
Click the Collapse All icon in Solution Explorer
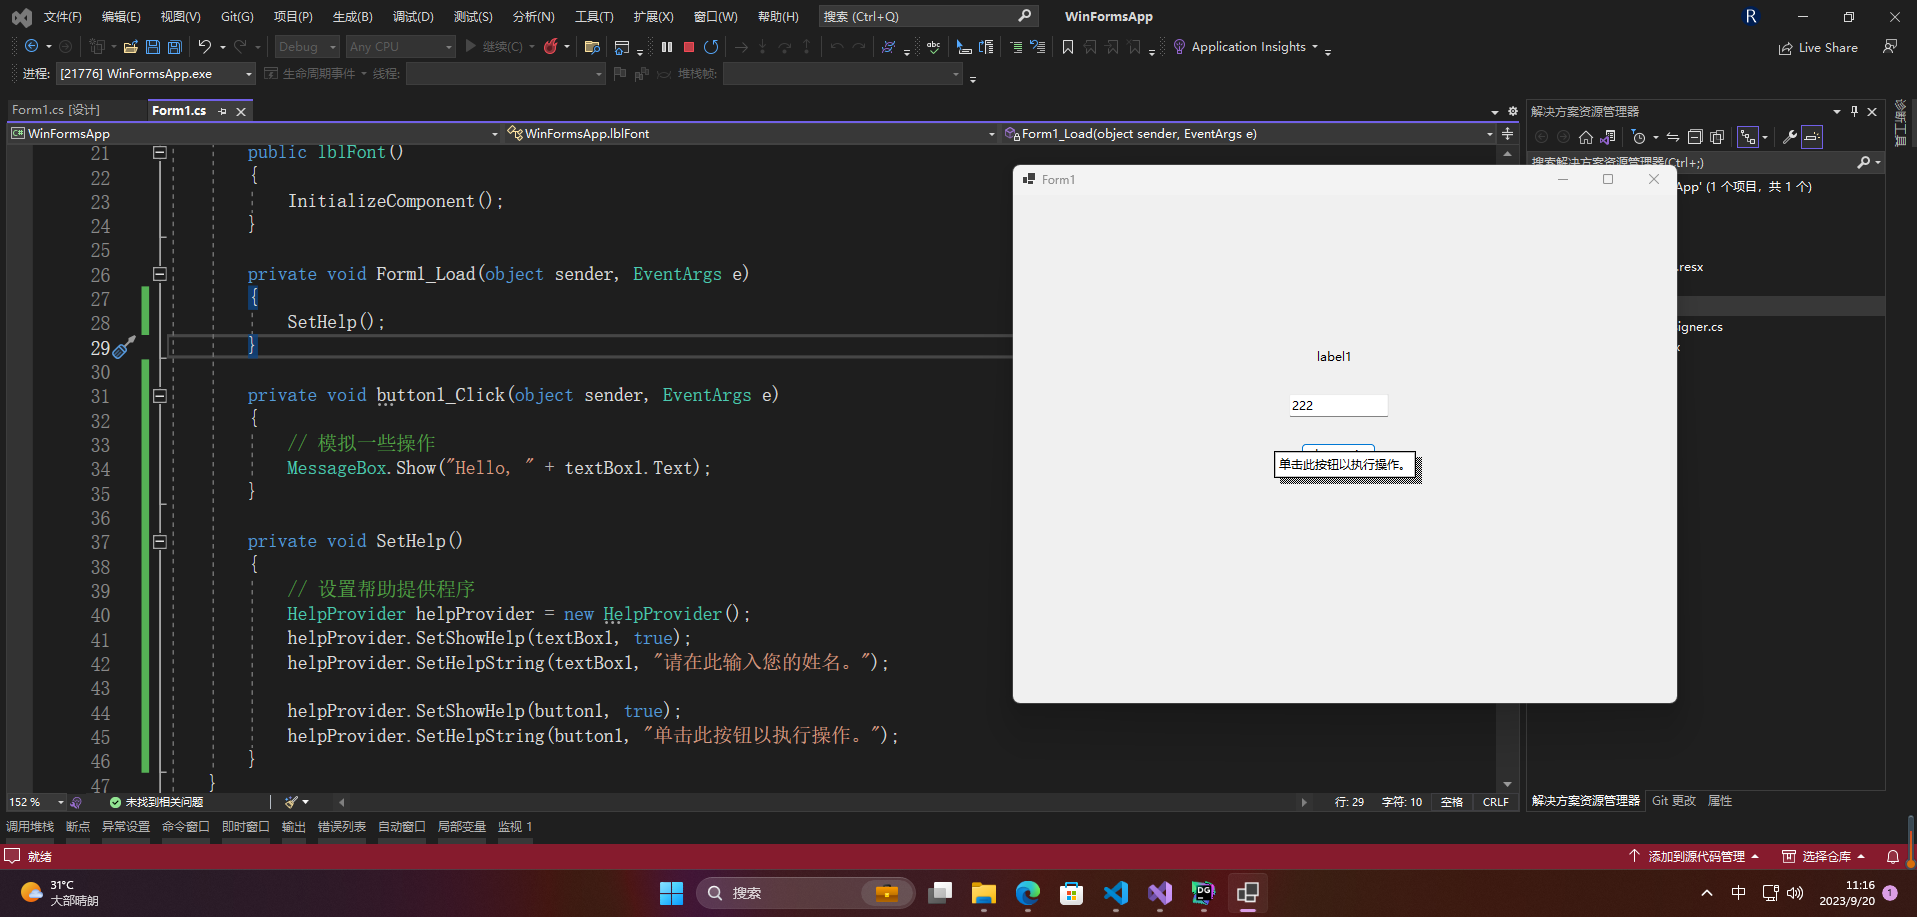coord(1695,137)
